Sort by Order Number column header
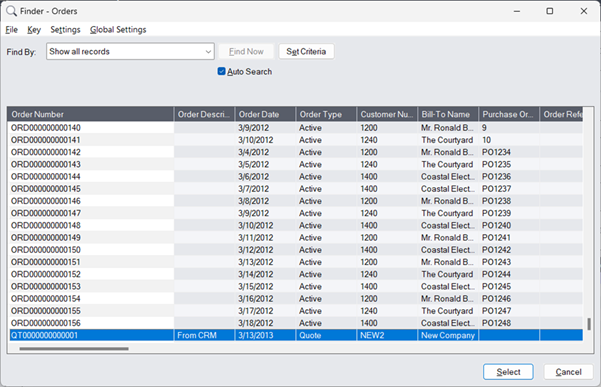Screen dimensions: 601x387 (x=90, y=114)
